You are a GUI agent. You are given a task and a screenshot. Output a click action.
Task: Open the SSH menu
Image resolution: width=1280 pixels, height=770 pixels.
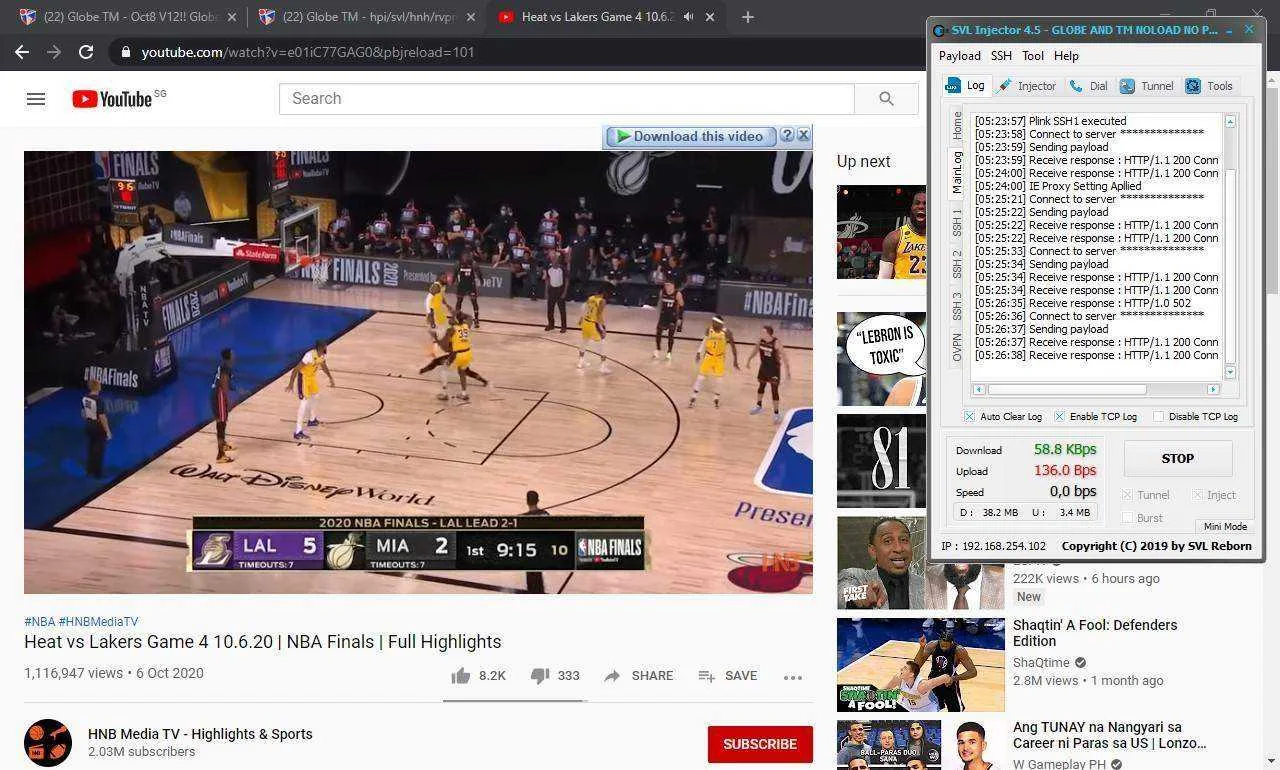[1001, 56]
